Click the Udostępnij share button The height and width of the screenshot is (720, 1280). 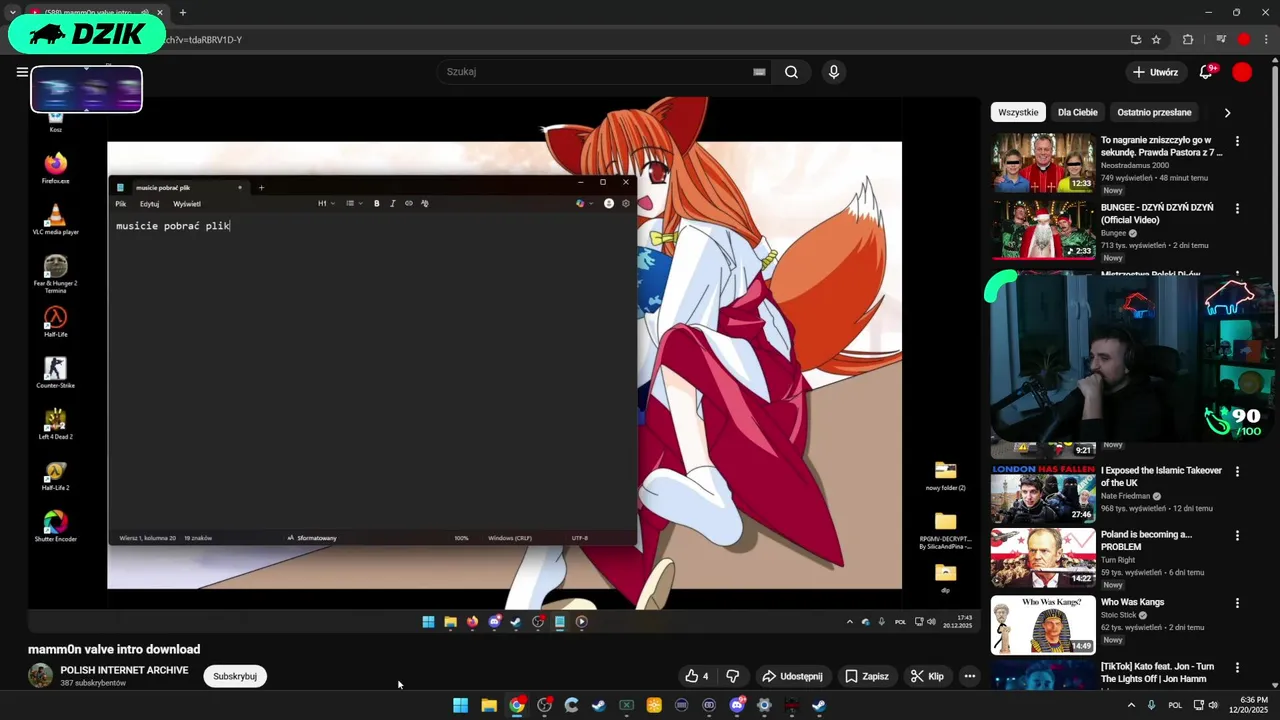coord(791,676)
